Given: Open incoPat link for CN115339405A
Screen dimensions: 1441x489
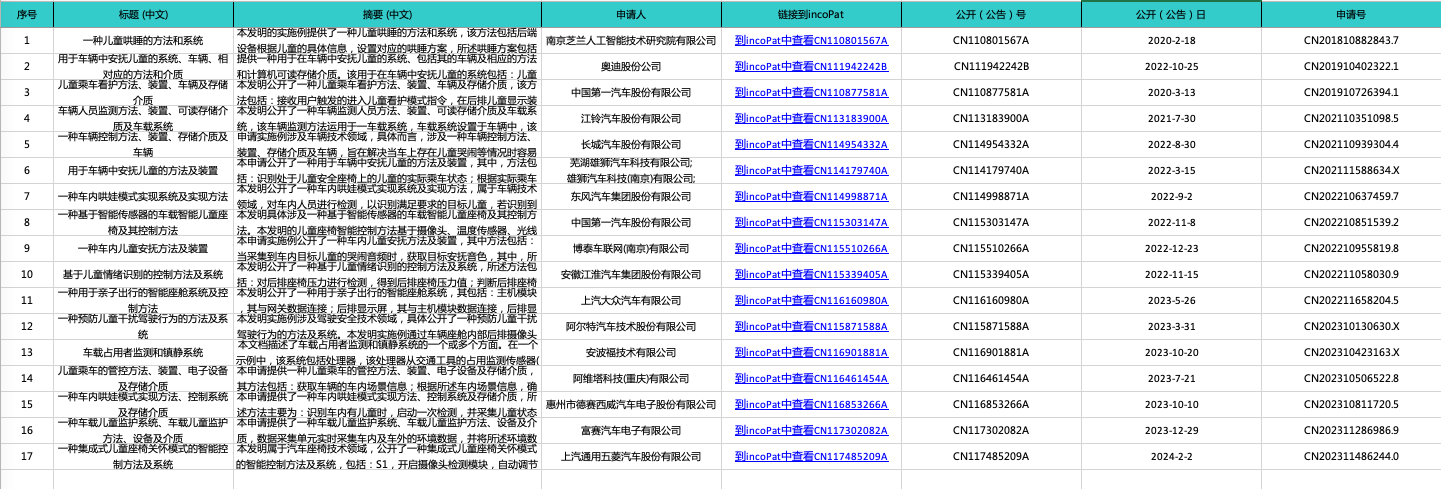Looking at the screenshot, I should coord(811,275).
